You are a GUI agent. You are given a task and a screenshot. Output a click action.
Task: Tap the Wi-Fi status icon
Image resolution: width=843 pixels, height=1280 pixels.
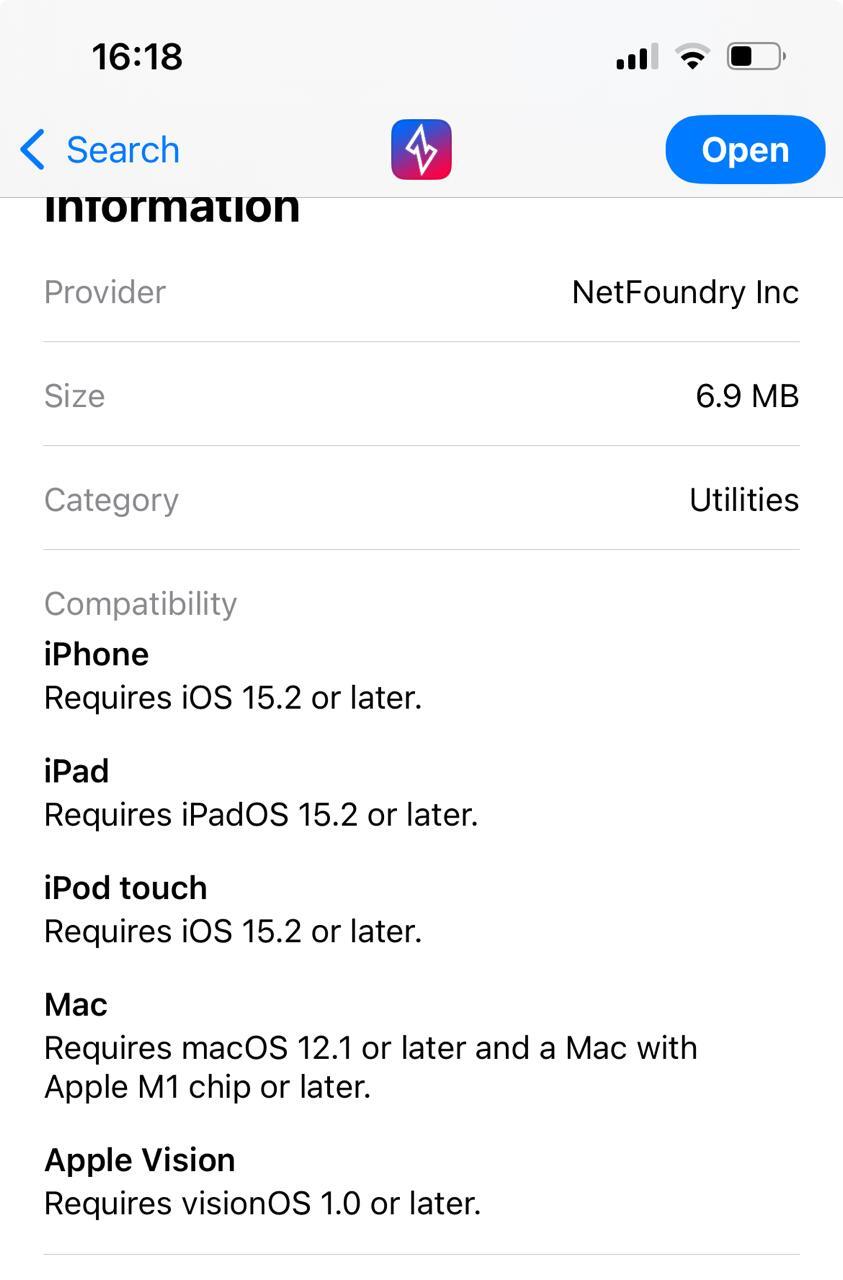(x=691, y=56)
